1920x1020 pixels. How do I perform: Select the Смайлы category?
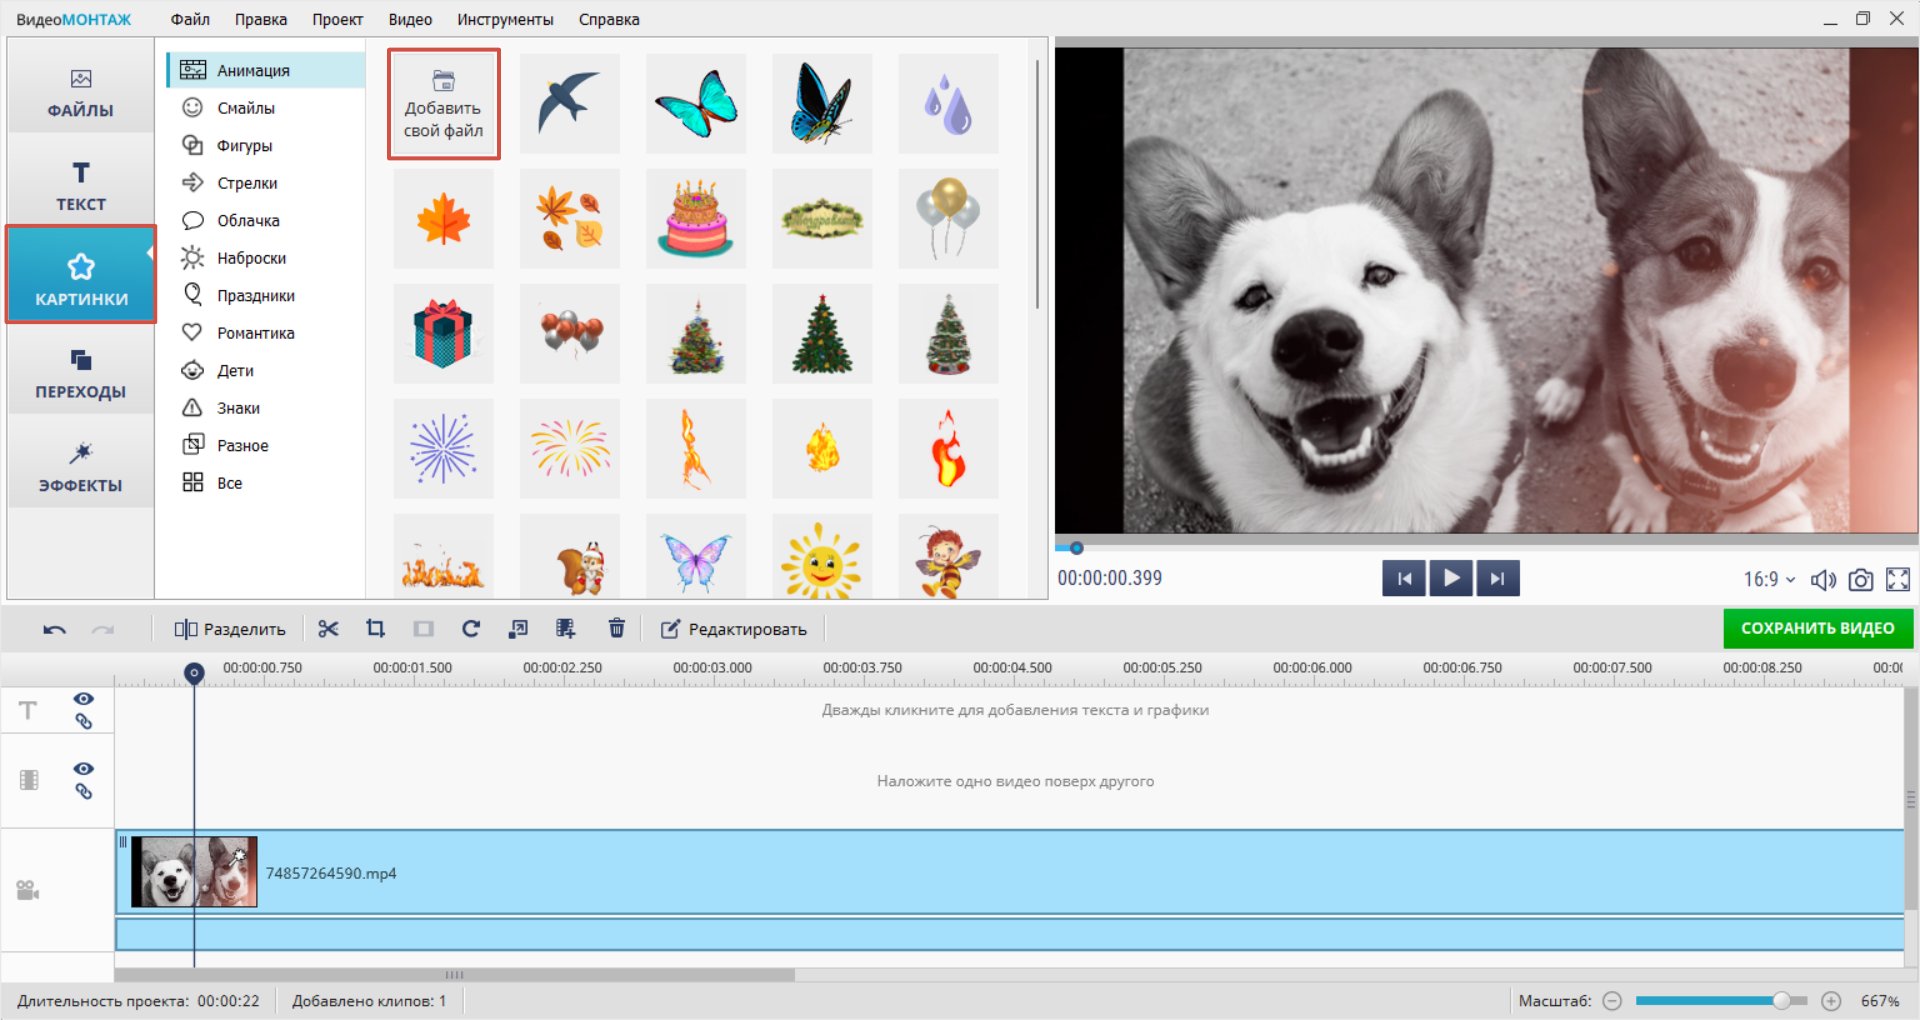coord(246,108)
